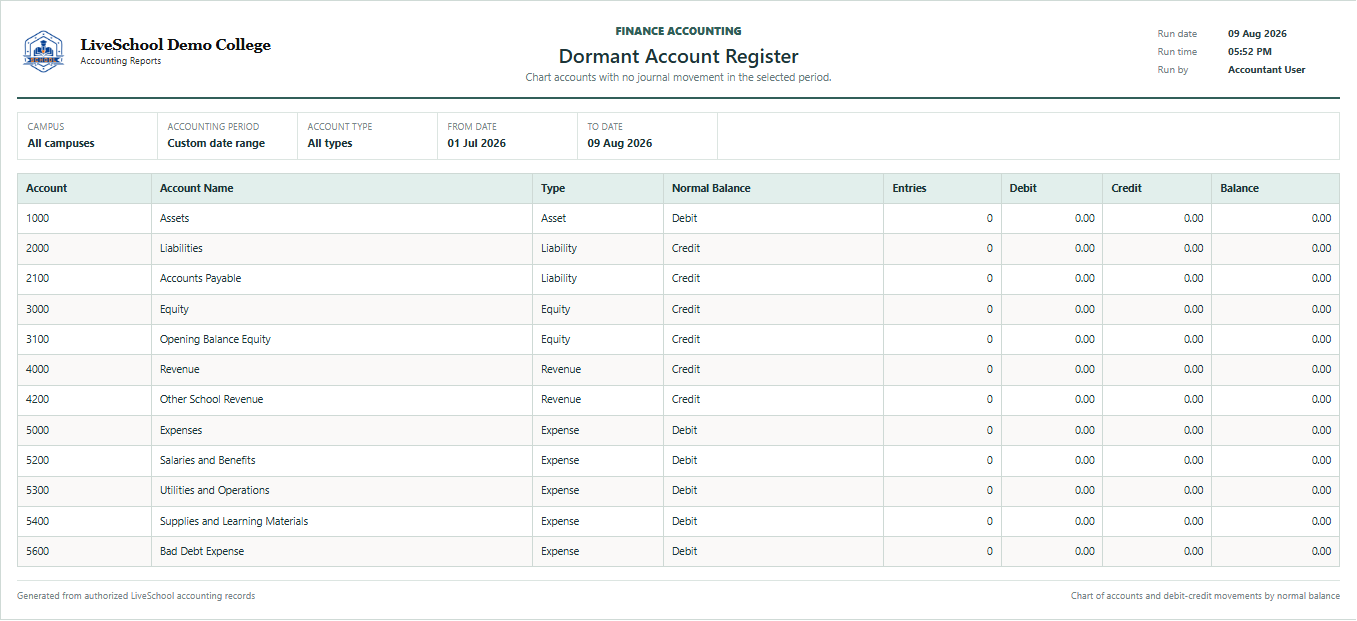This screenshot has height=621, width=1357.
Task: Select account number 4200
Action: (x=38, y=399)
